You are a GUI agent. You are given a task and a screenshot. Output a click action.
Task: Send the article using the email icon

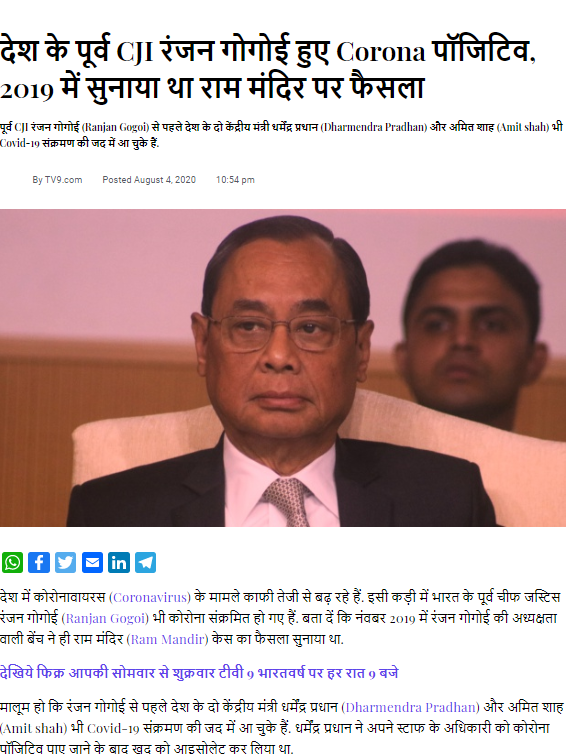coord(92,563)
